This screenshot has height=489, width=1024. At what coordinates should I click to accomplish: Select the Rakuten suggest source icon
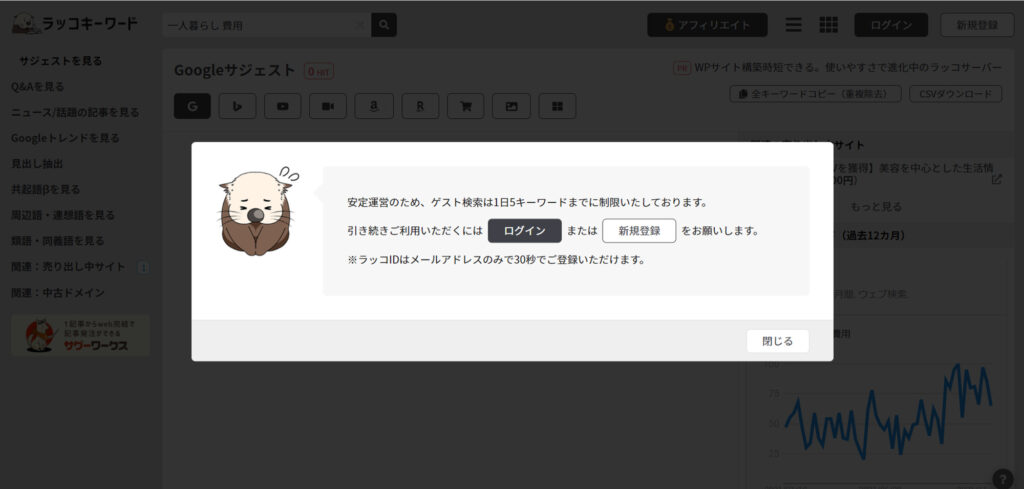point(420,106)
